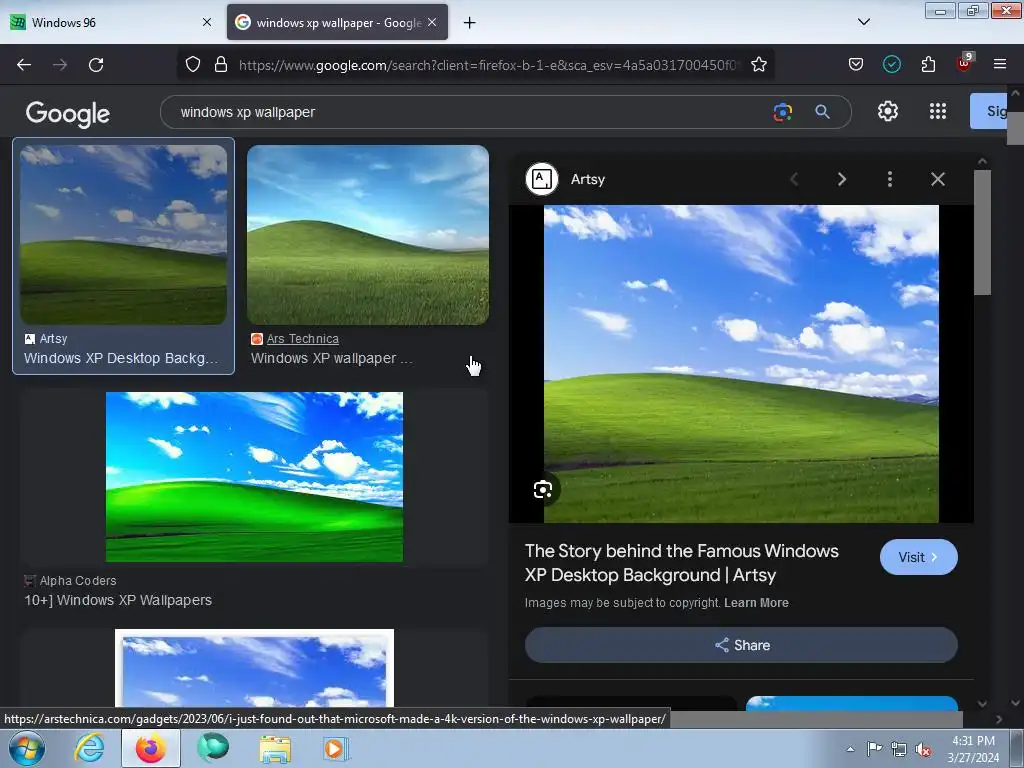Search by image with Google Lens
The height and width of the screenshot is (768, 1024).
[782, 112]
